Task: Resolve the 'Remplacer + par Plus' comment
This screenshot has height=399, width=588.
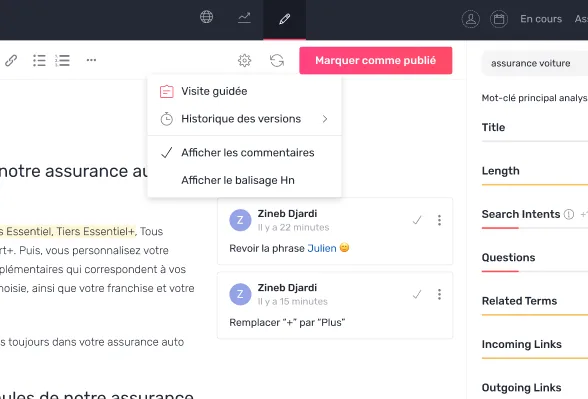Action: (x=417, y=294)
